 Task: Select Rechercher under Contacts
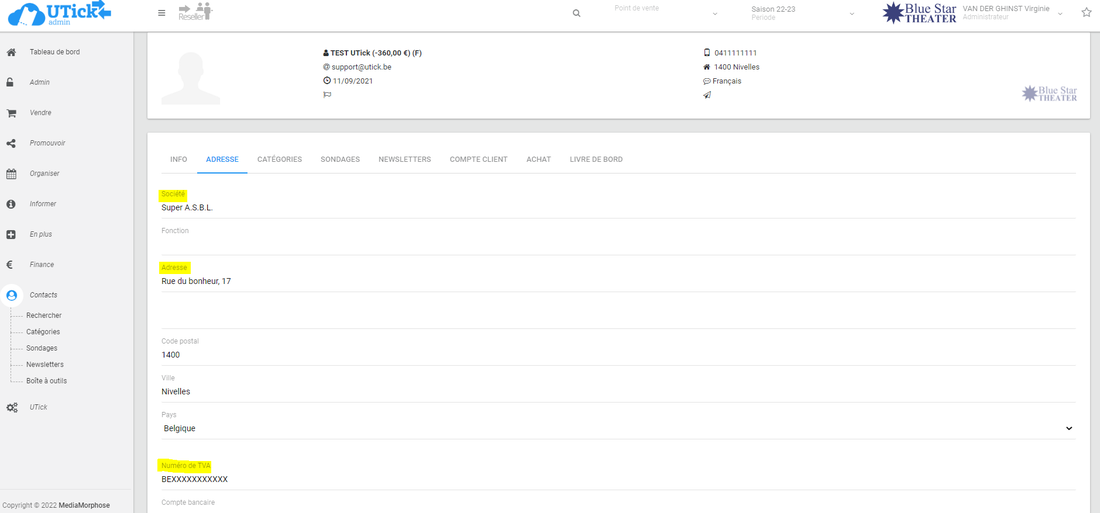pos(44,316)
